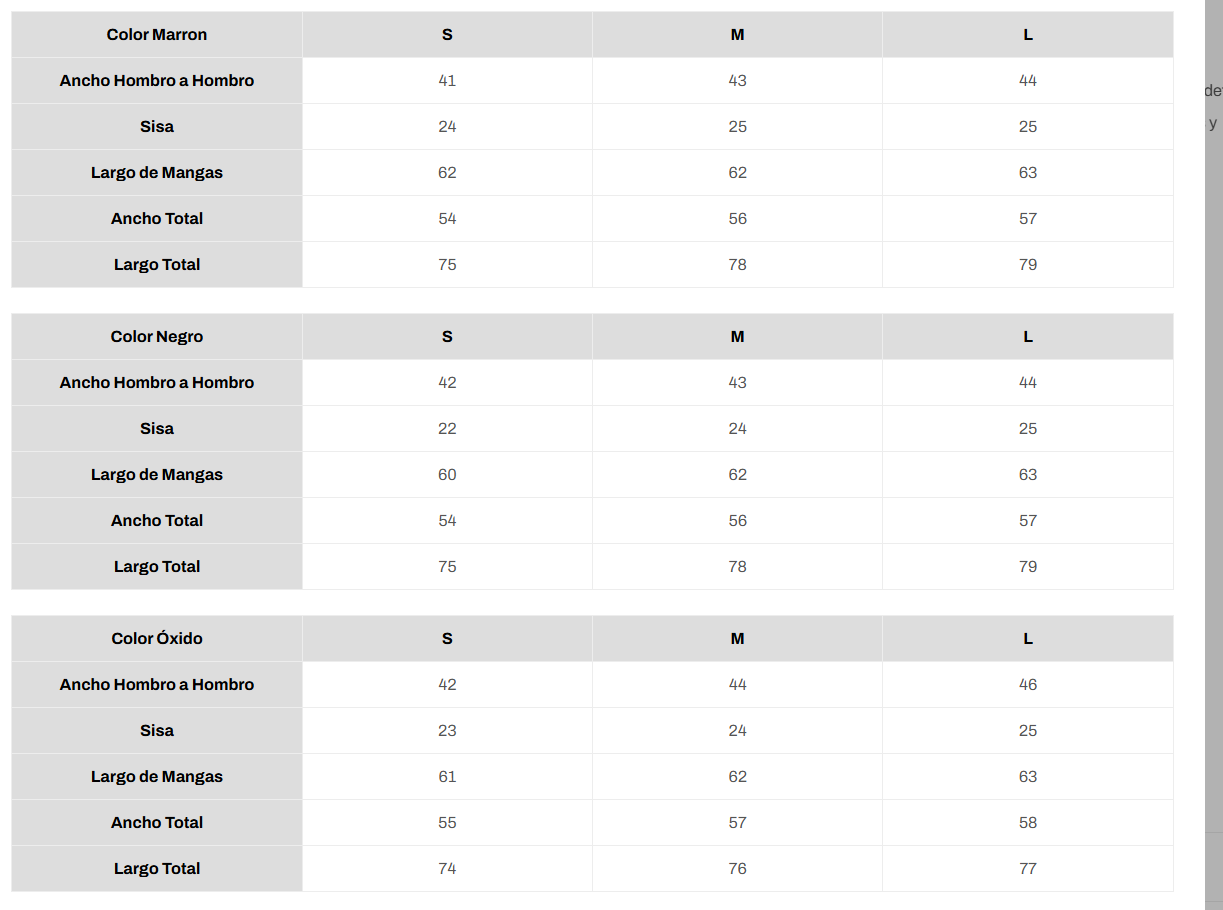Click size S Sisa value 23 in Óxido table
The height and width of the screenshot is (910, 1223).
pos(447,731)
